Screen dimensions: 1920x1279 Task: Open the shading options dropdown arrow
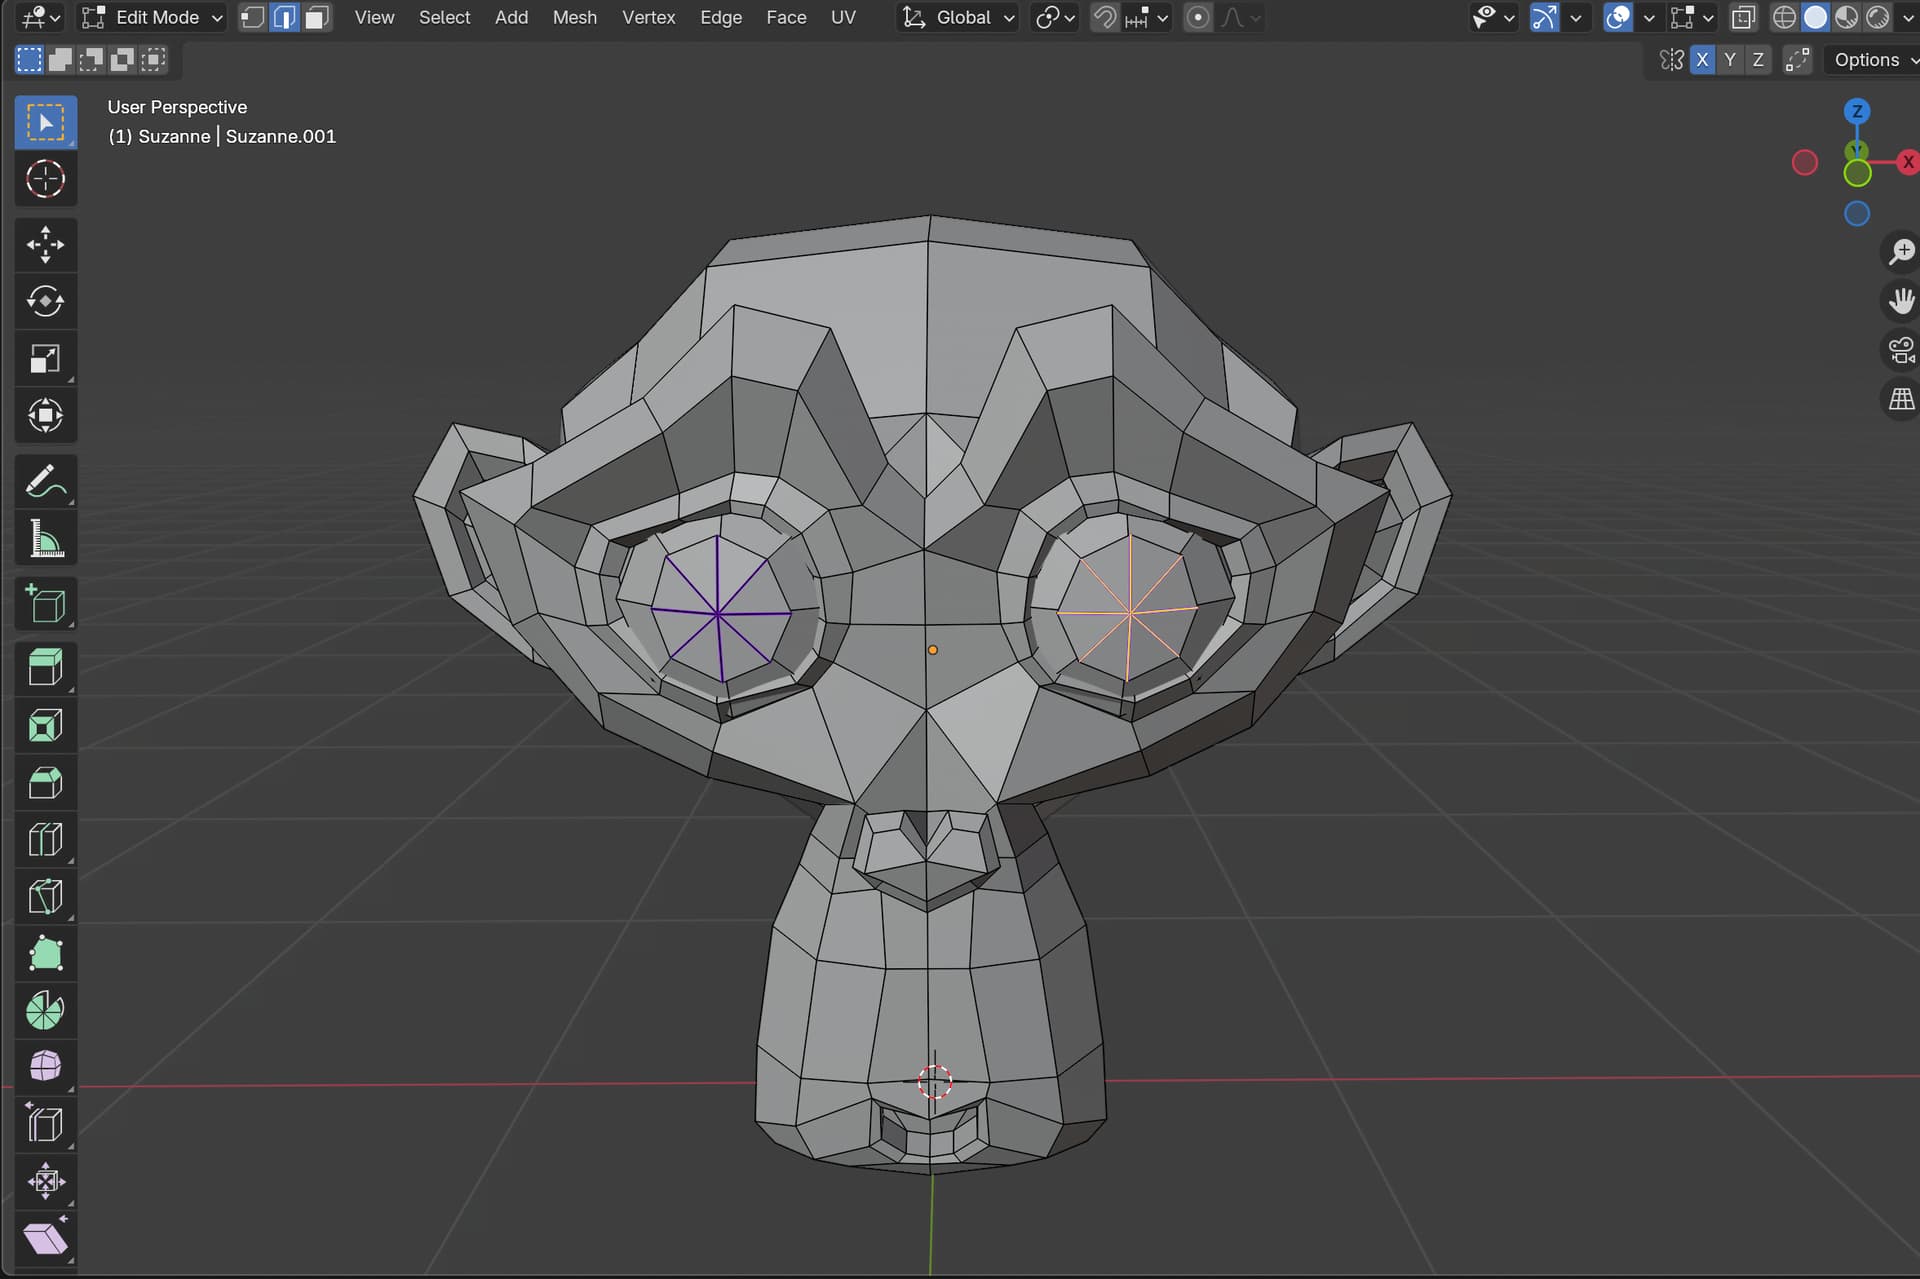1906,17
